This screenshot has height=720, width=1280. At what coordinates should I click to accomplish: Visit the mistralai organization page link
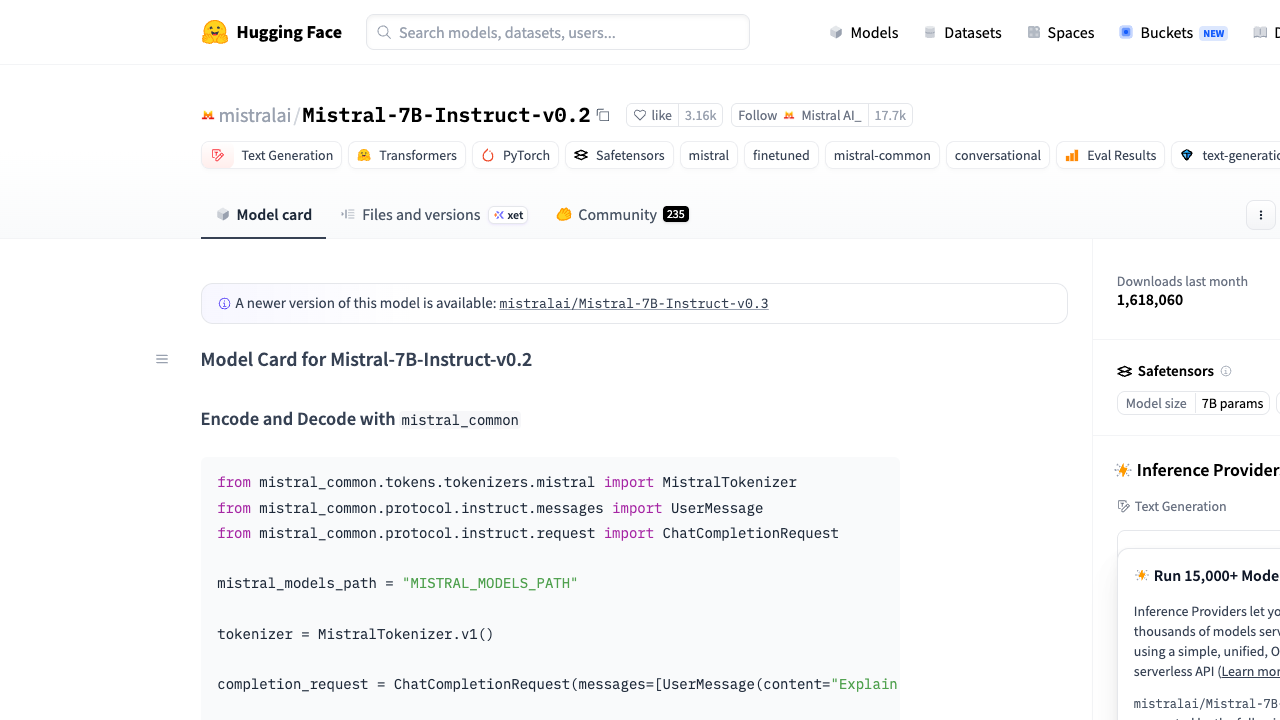pos(255,115)
